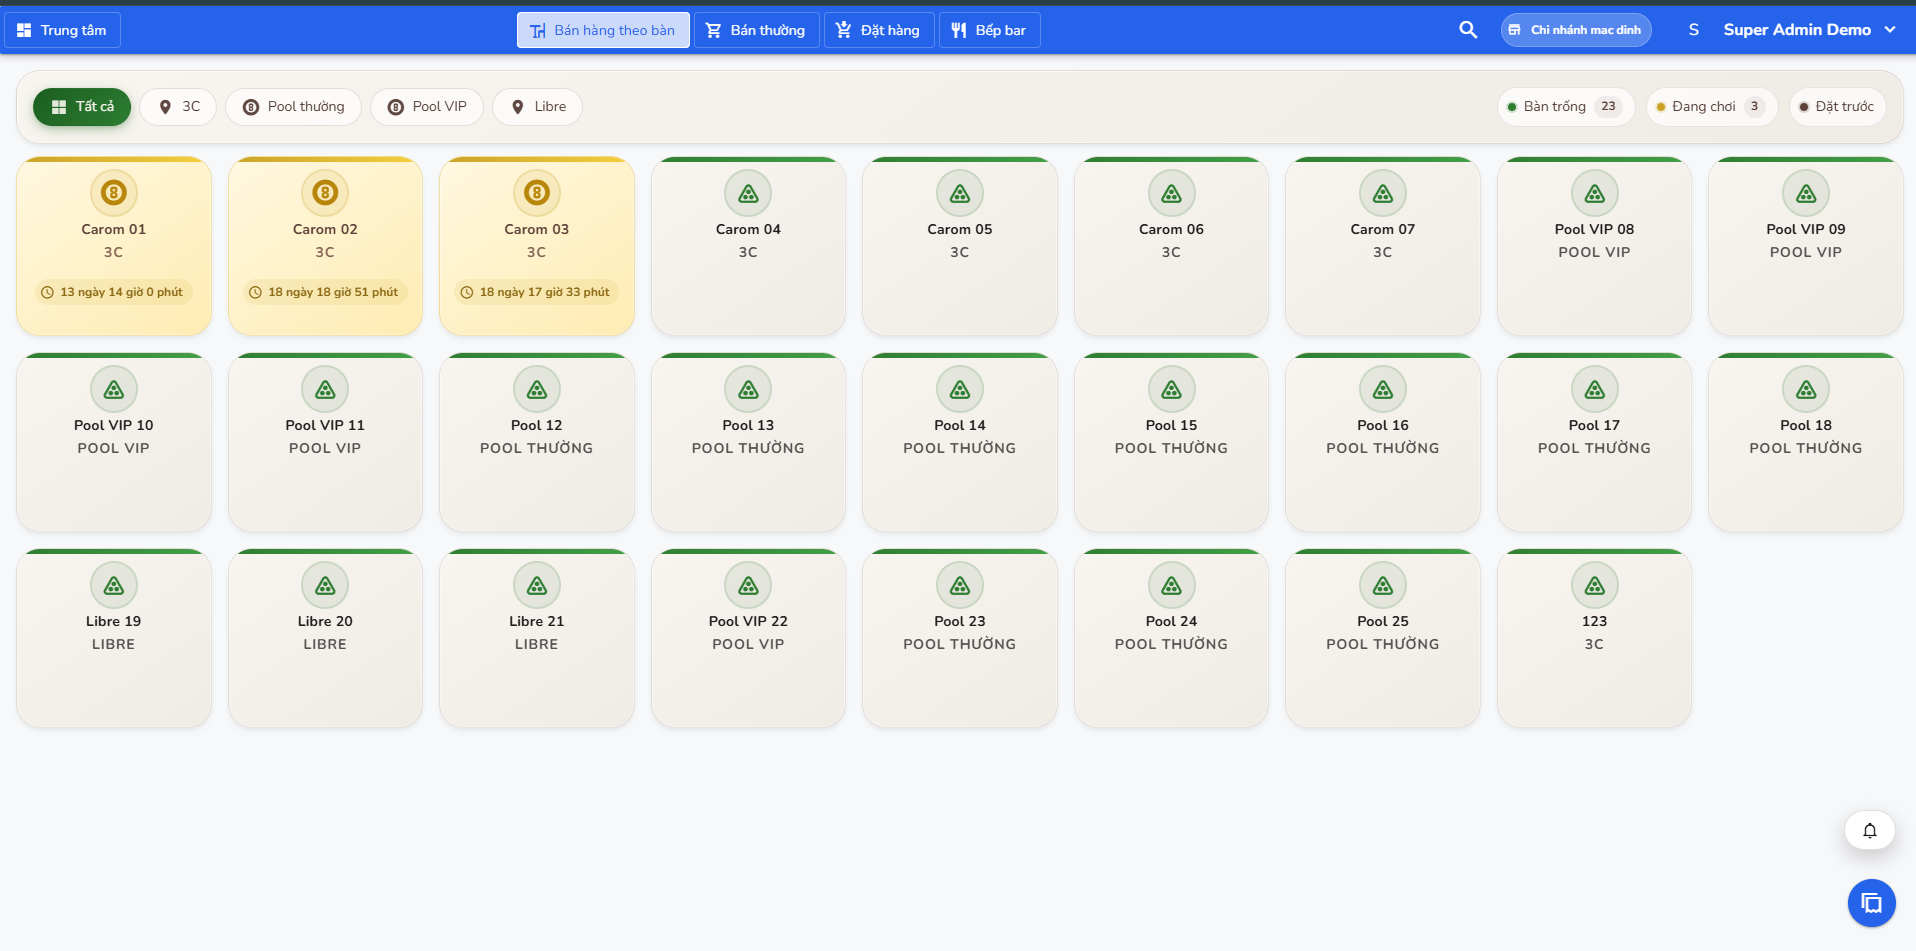Viewport: 1916px width, 951px height.
Task: Click the Carom 04 rack icon
Action: 748,194
